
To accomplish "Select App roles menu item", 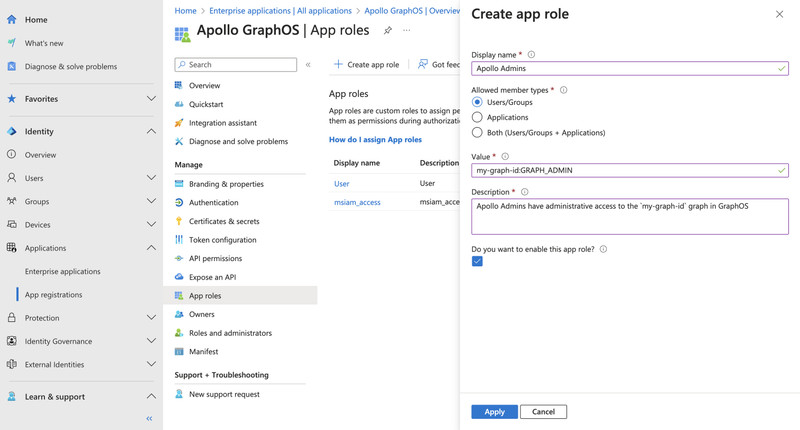I will [240, 296].
